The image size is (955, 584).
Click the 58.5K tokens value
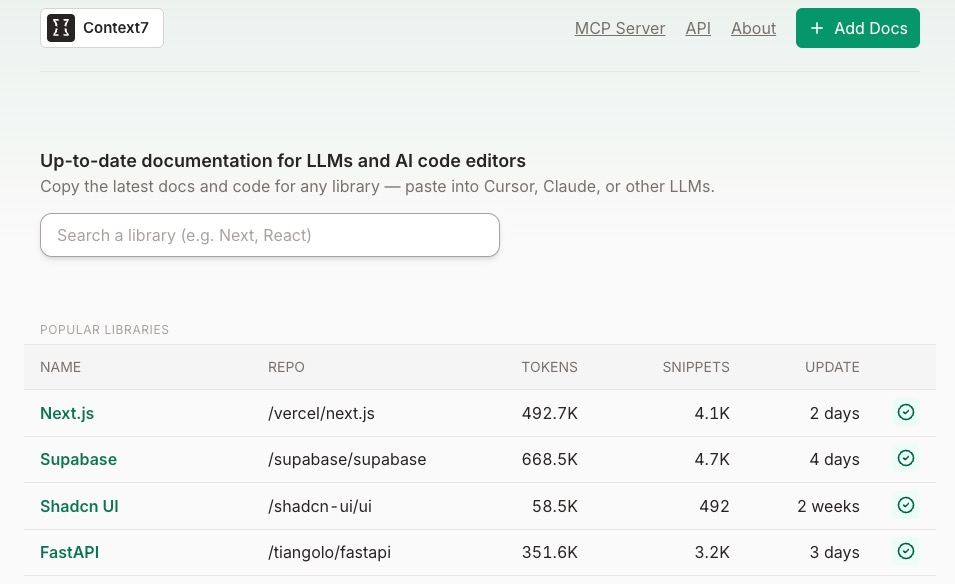[555, 506]
